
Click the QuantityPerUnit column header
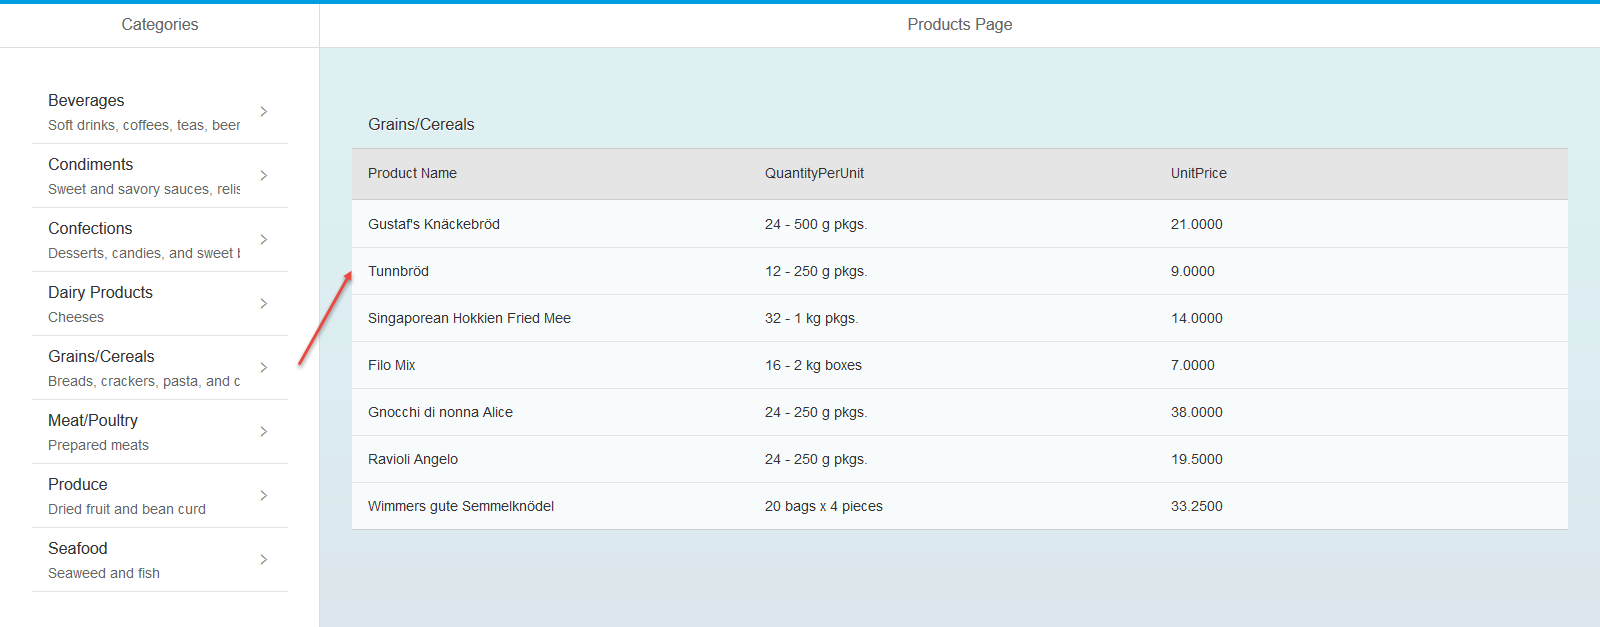tap(814, 173)
